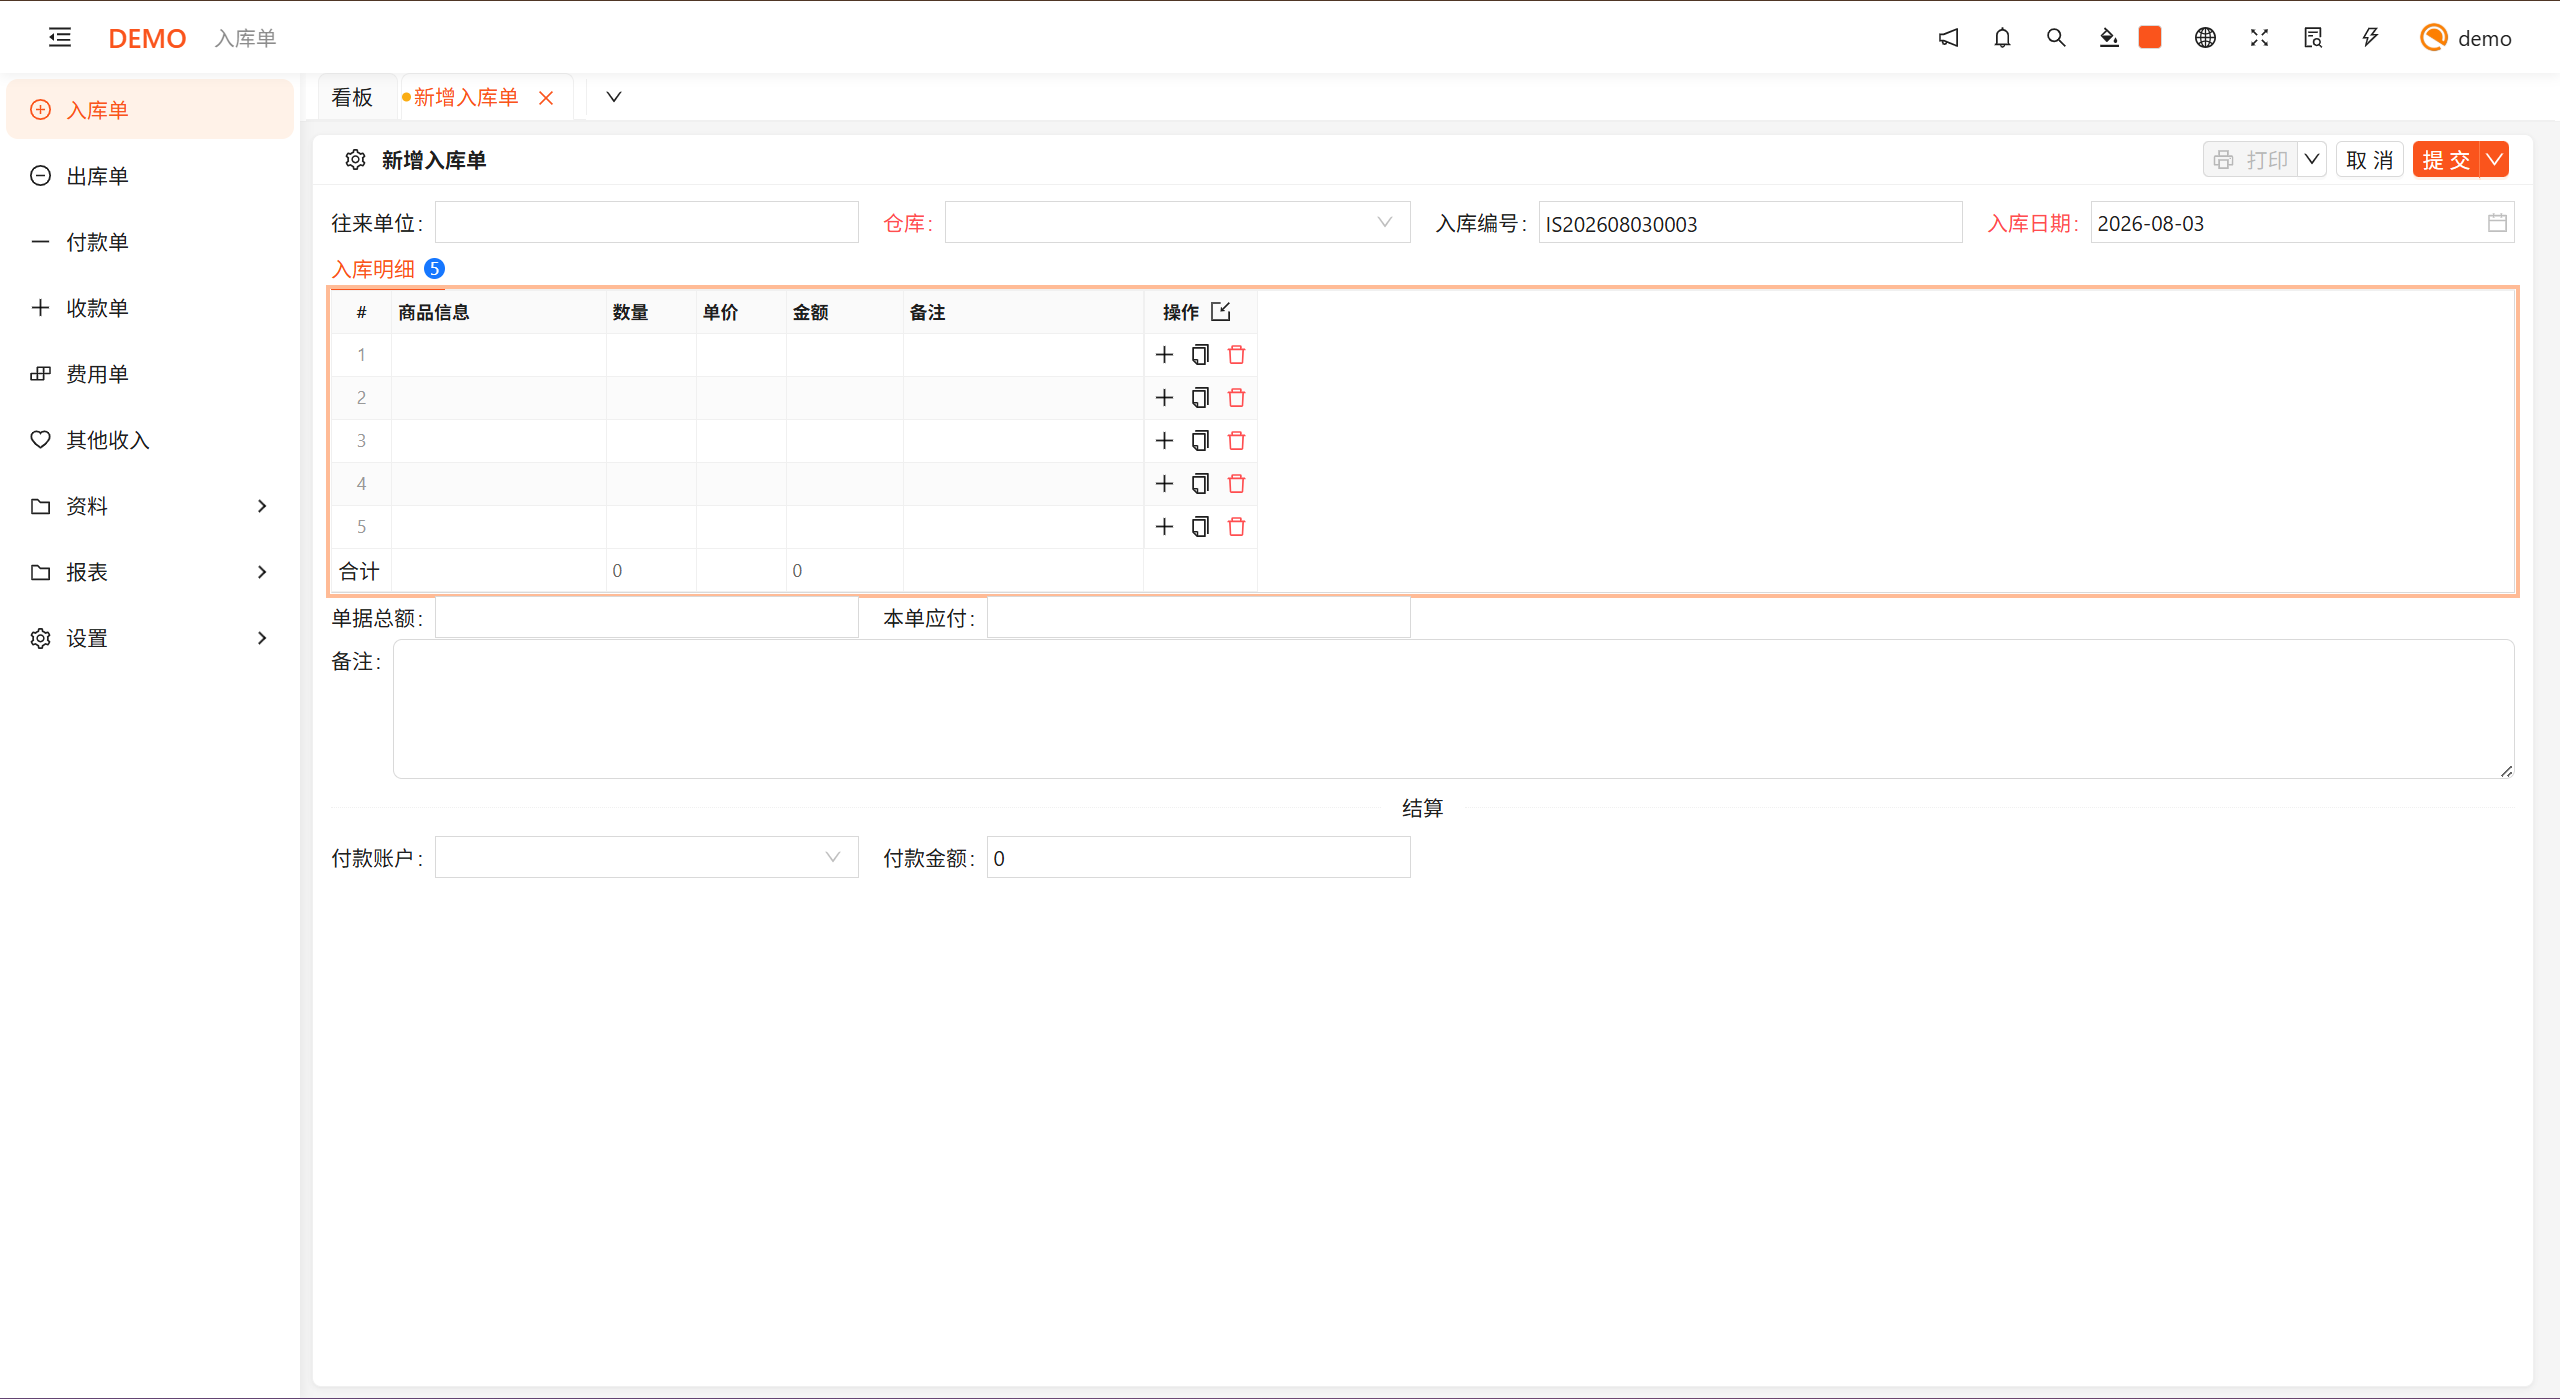The image size is (2560, 1399).
Task: Open the form settings gear icon
Action: click(355, 160)
